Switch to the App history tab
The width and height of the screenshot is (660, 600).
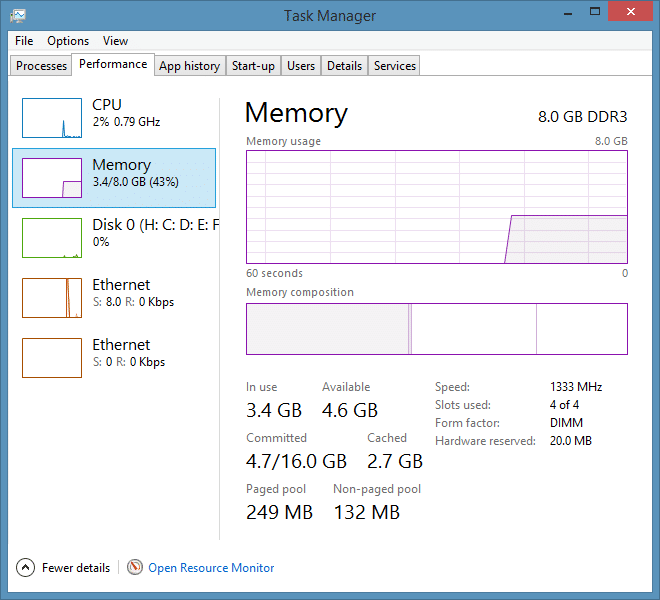pyautogui.click(x=190, y=66)
